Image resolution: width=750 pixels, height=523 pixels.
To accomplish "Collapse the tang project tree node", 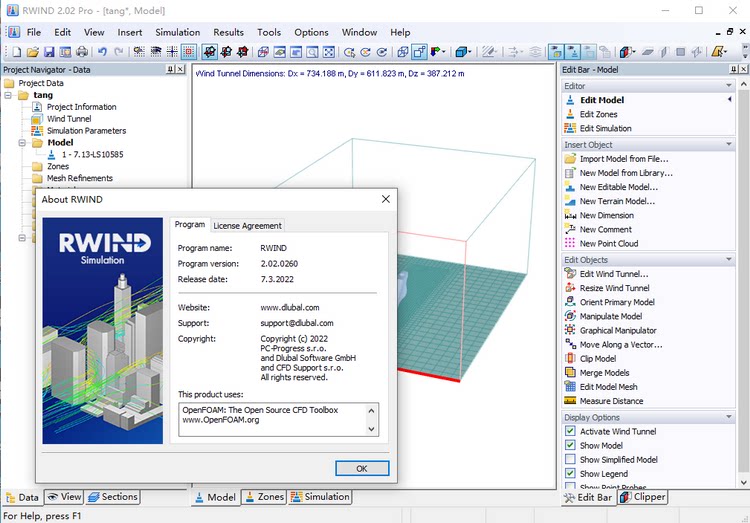I will (x=8, y=95).
